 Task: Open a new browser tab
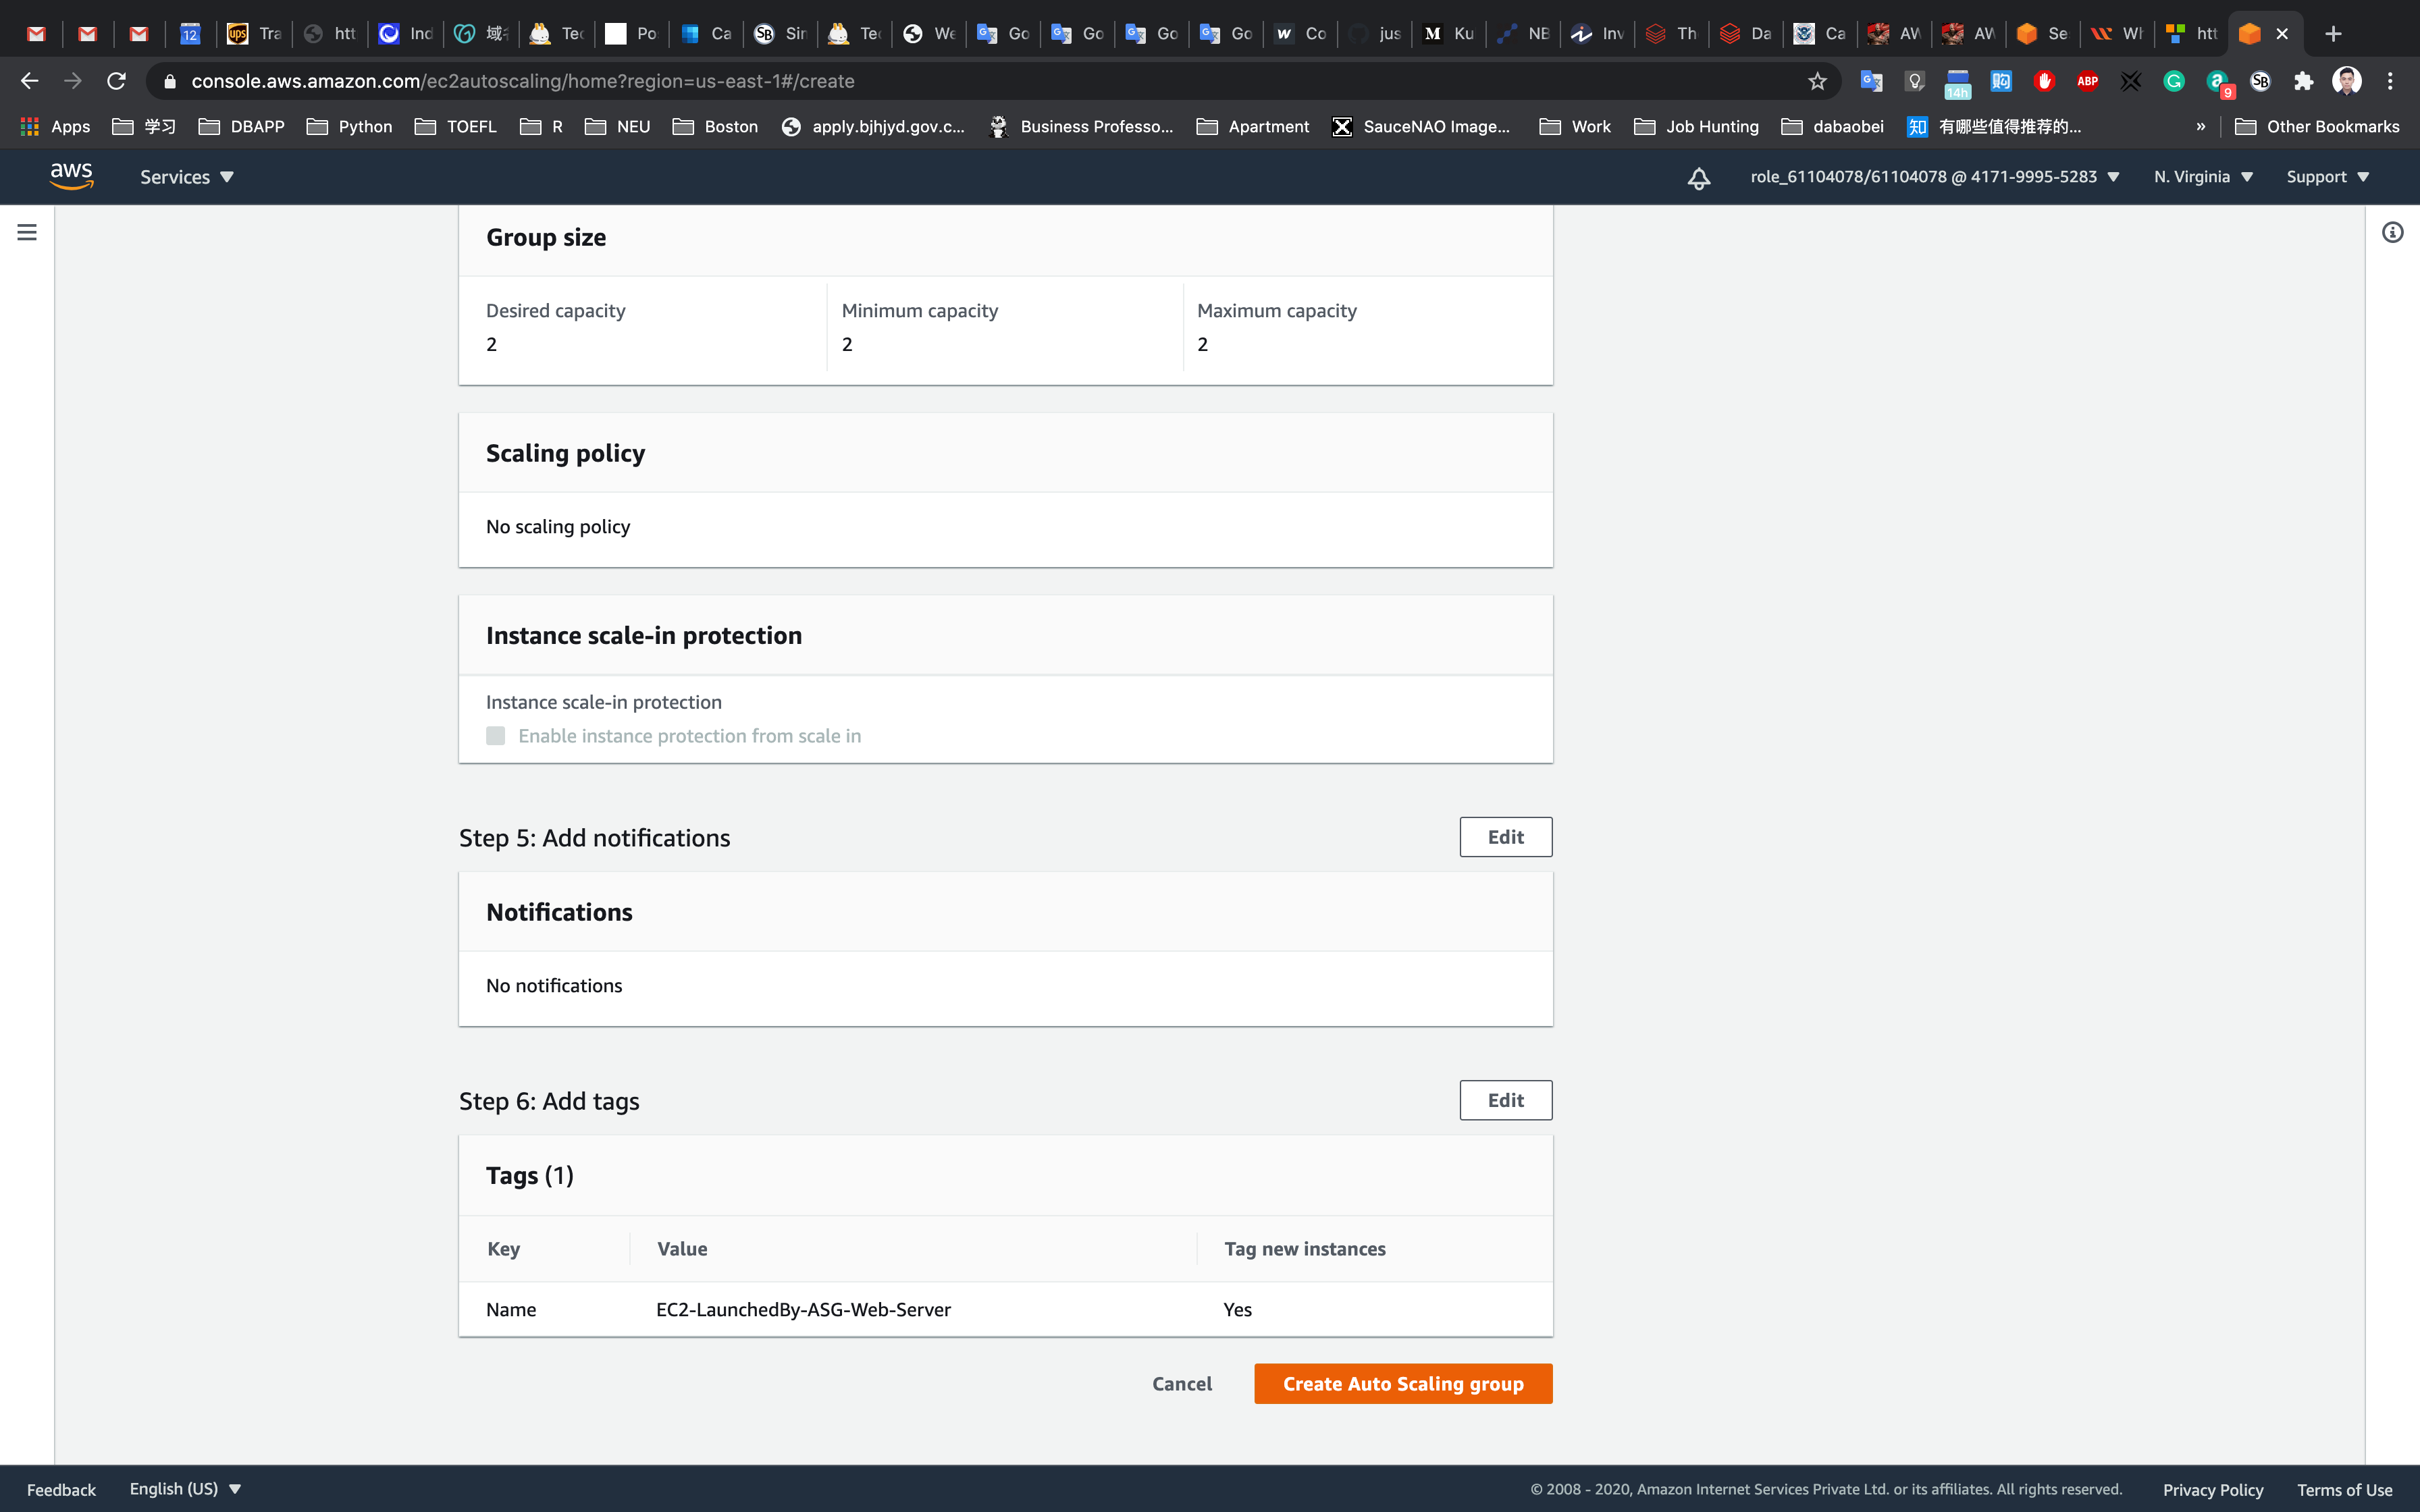(x=2333, y=34)
